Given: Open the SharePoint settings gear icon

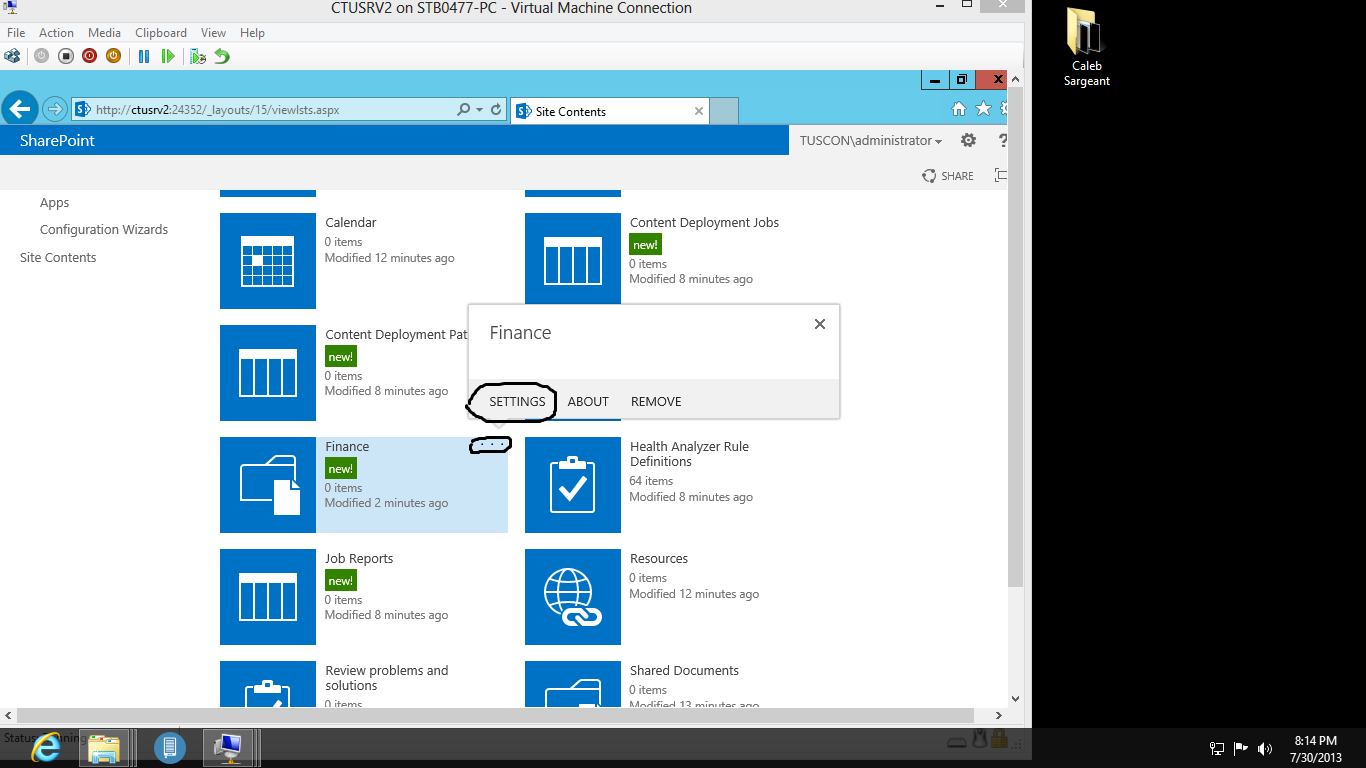Looking at the screenshot, I should (968, 141).
